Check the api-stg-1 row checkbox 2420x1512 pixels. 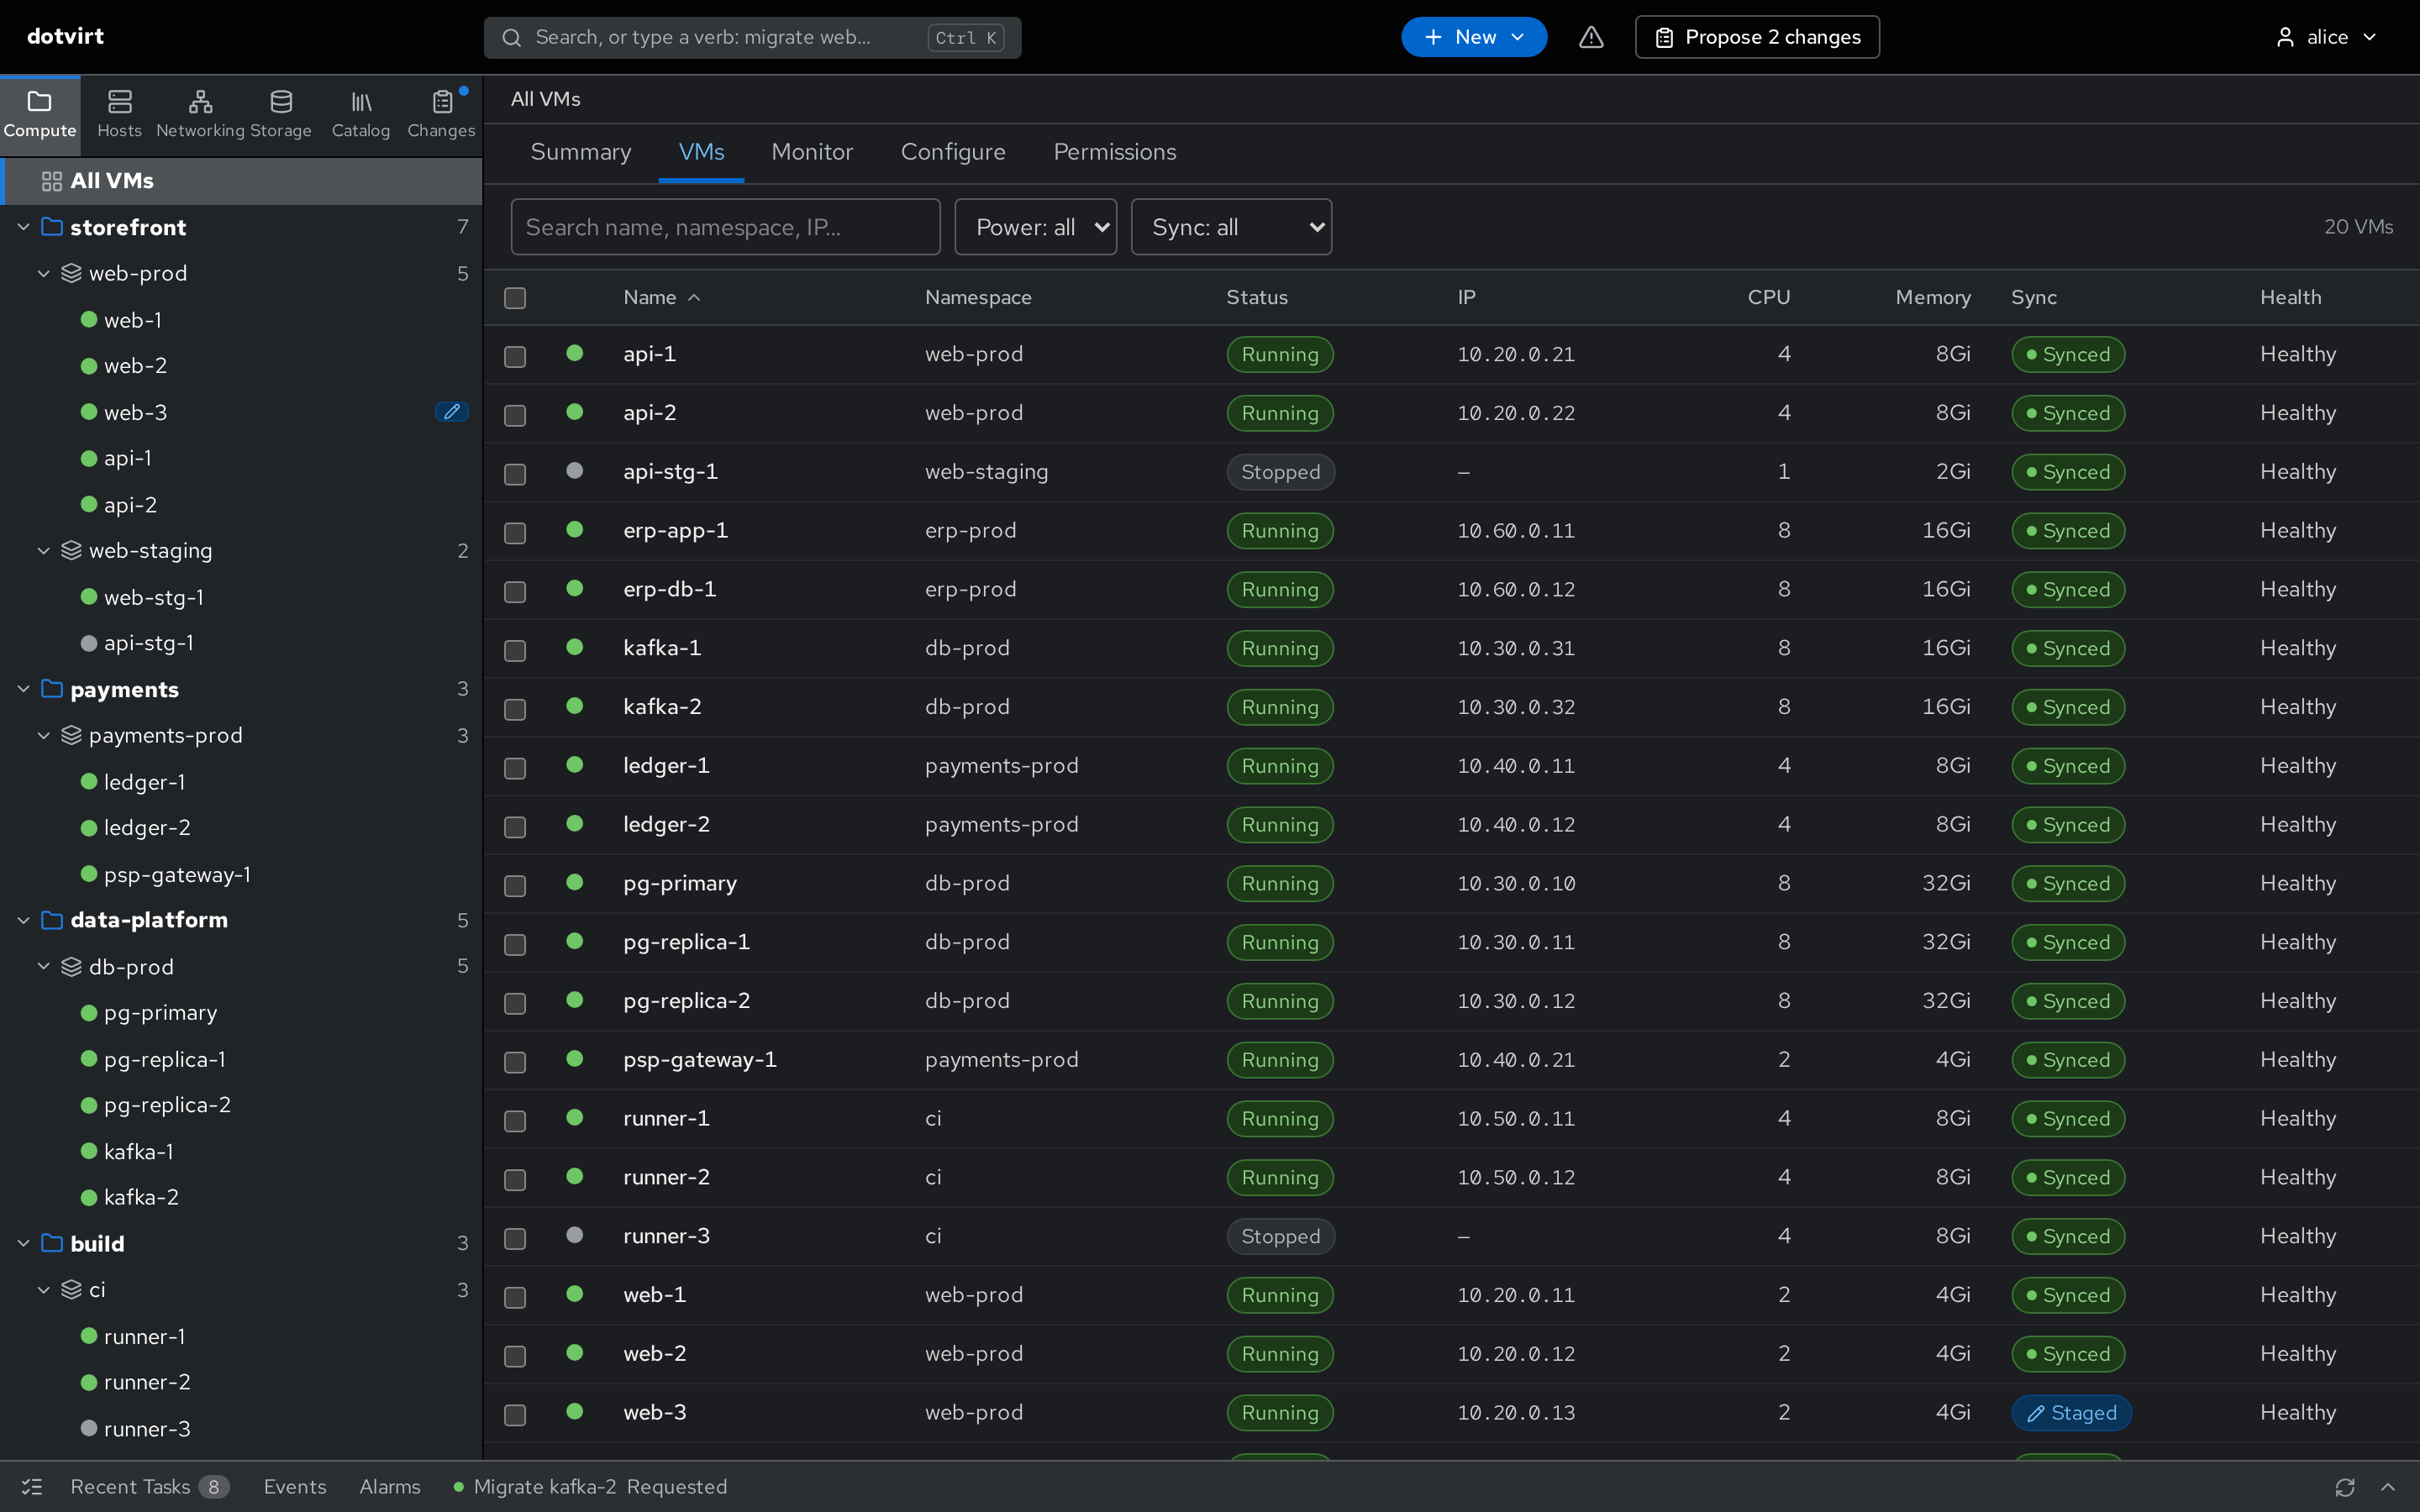(x=515, y=474)
